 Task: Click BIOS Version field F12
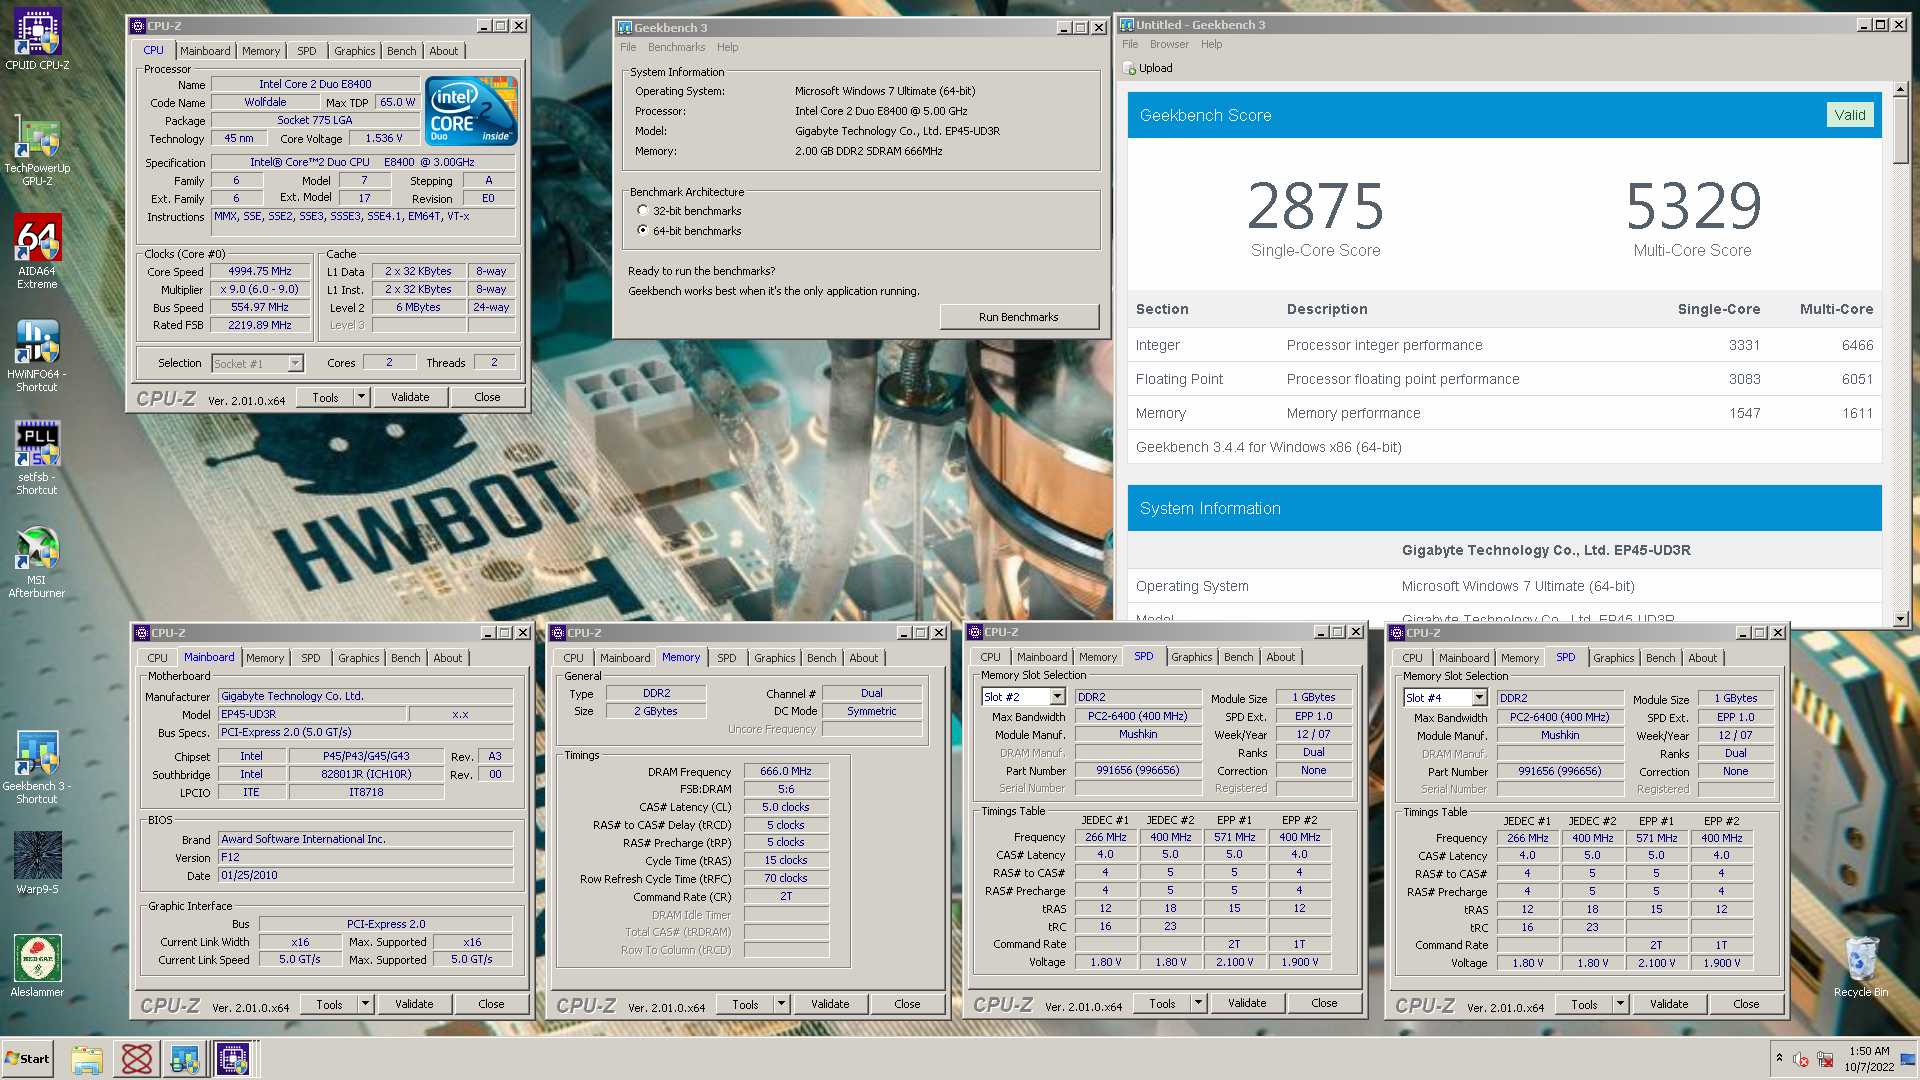365,857
